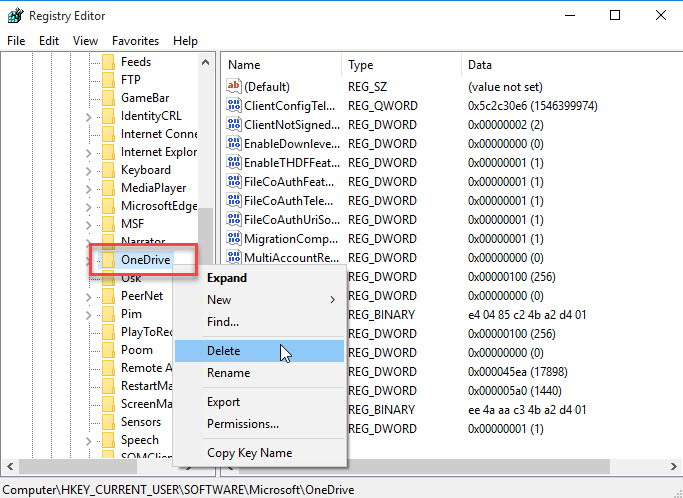Click the MigrationComp... value icon
Image resolution: width=683 pixels, height=498 pixels.
click(x=234, y=239)
